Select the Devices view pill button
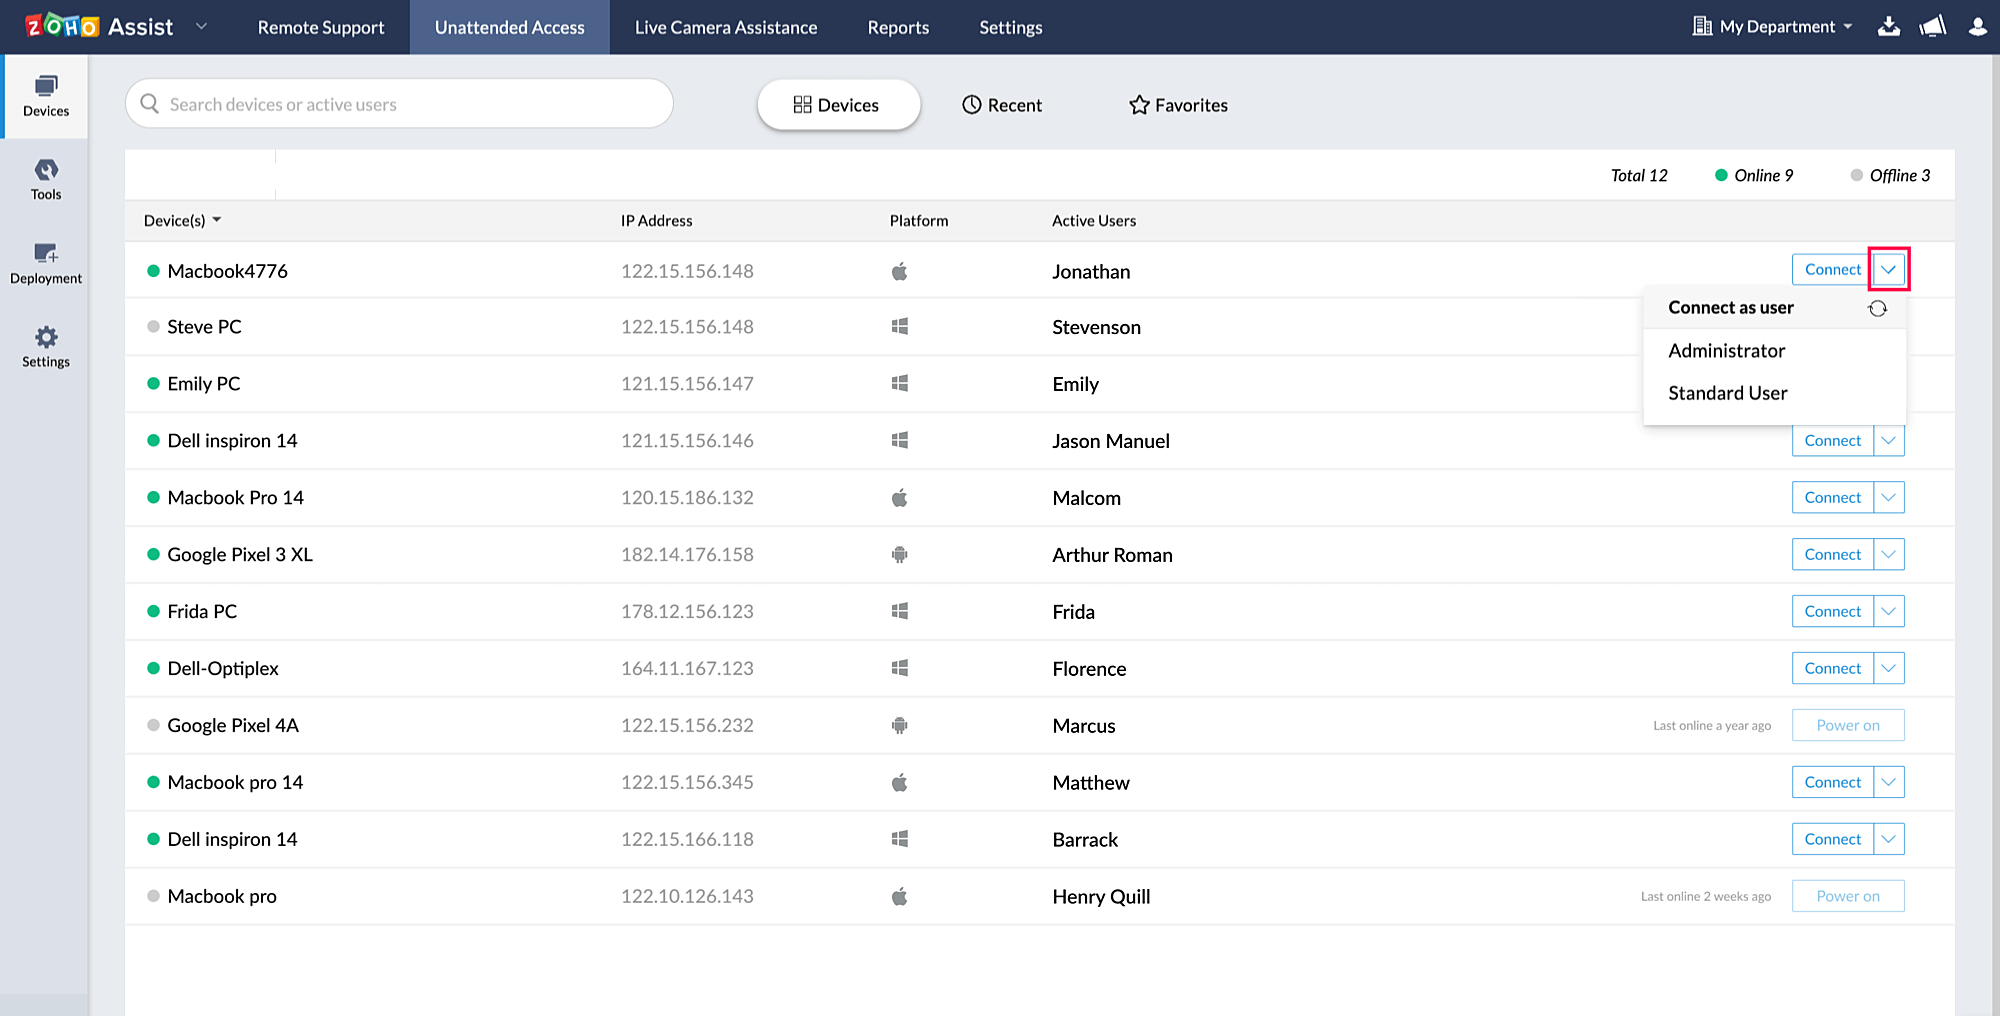 tap(837, 105)
